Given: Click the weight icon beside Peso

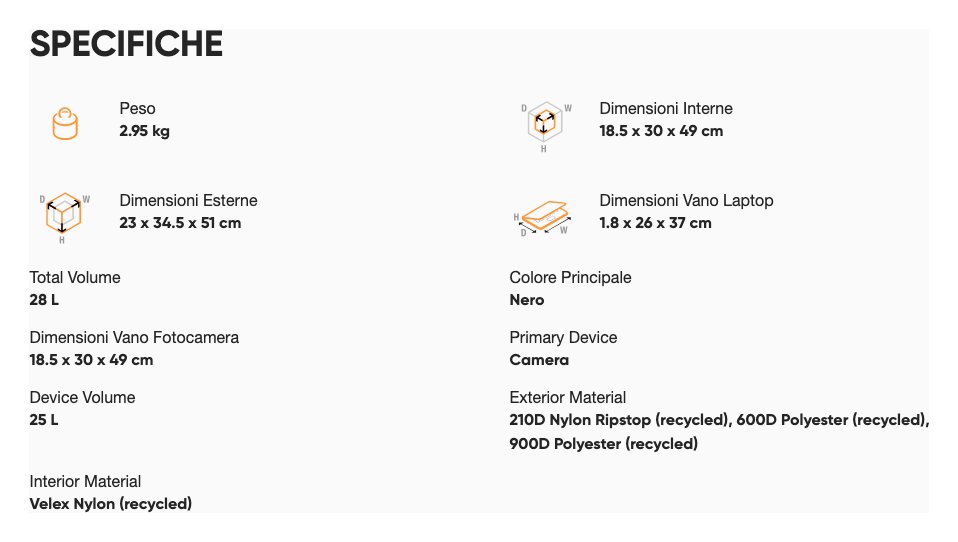Looking at the screenshot, I should (65, 123).
